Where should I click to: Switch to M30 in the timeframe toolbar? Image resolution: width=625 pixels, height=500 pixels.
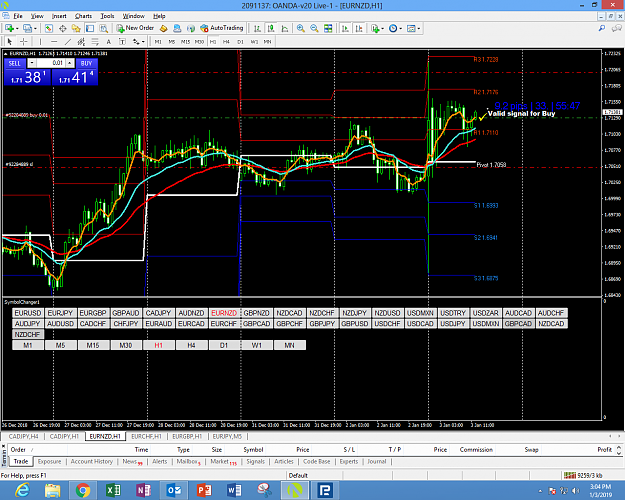(199, 41)
